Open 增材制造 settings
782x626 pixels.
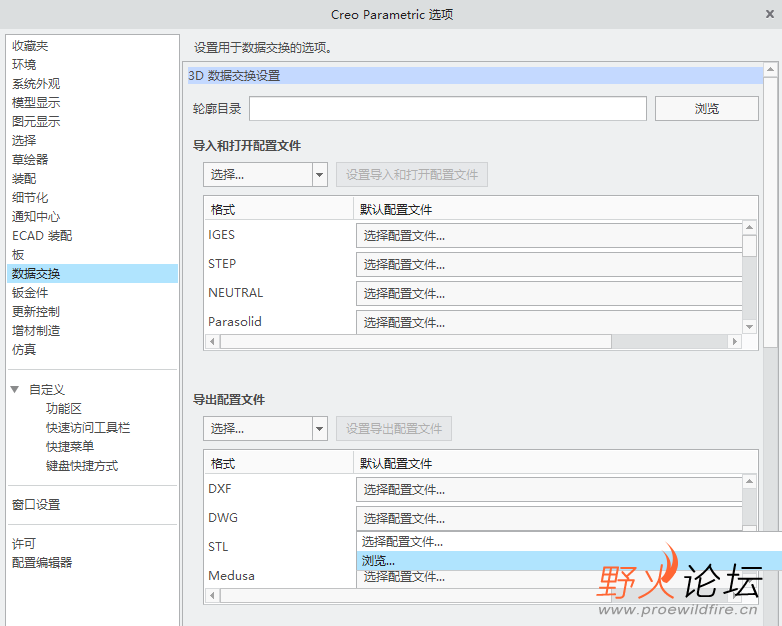[x=36, y=331]
